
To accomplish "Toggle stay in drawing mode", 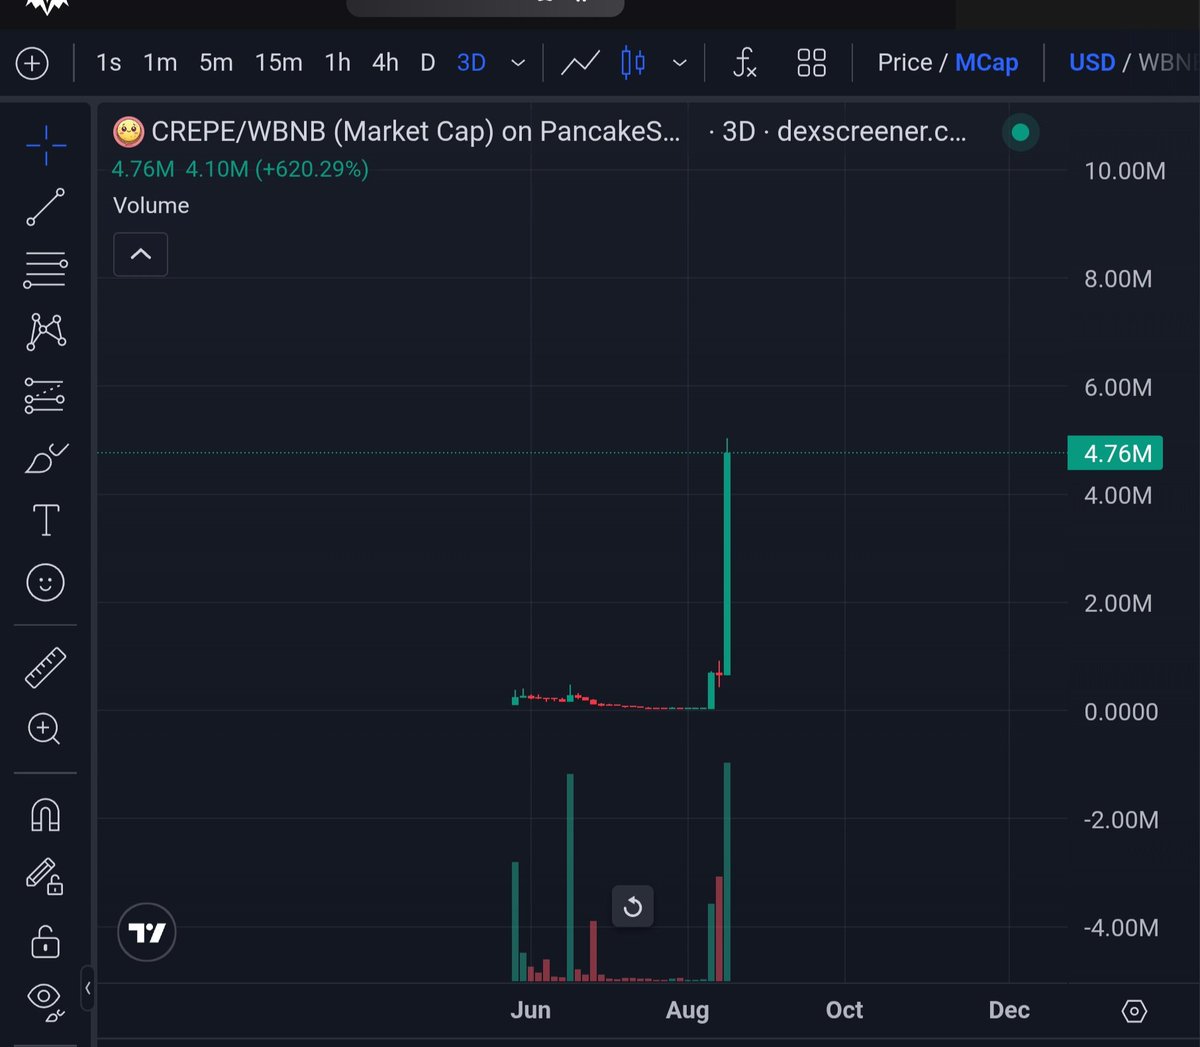I will pyautogui.click(x=46, y=877).
